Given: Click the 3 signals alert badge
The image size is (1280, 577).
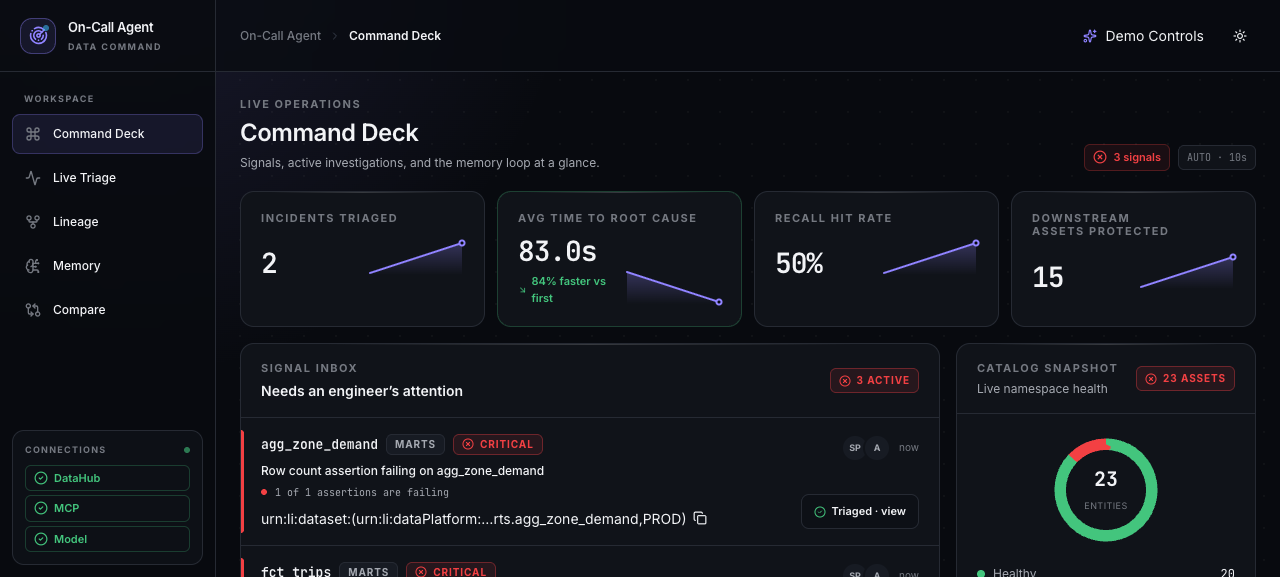Looking at the screenshot, I should tap(1127, 157).
